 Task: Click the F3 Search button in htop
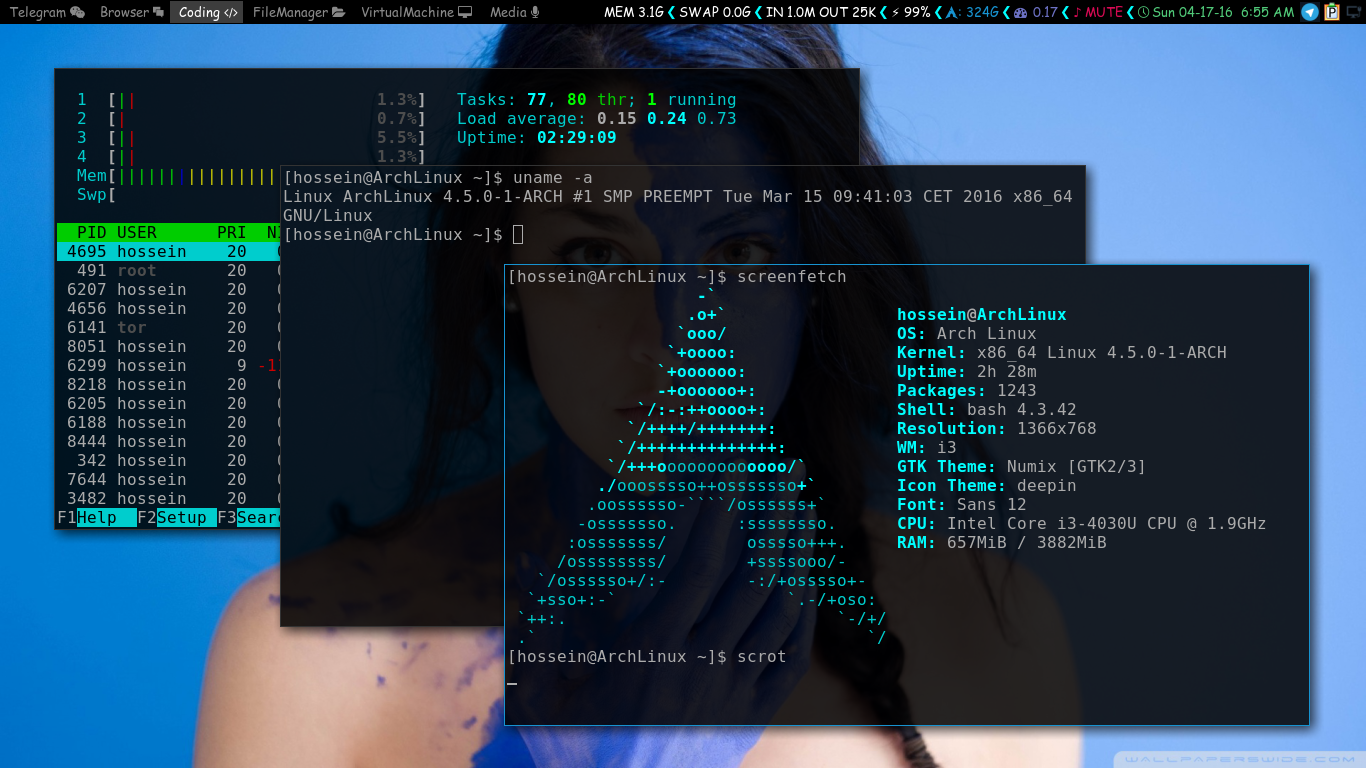tap(249, 517)
